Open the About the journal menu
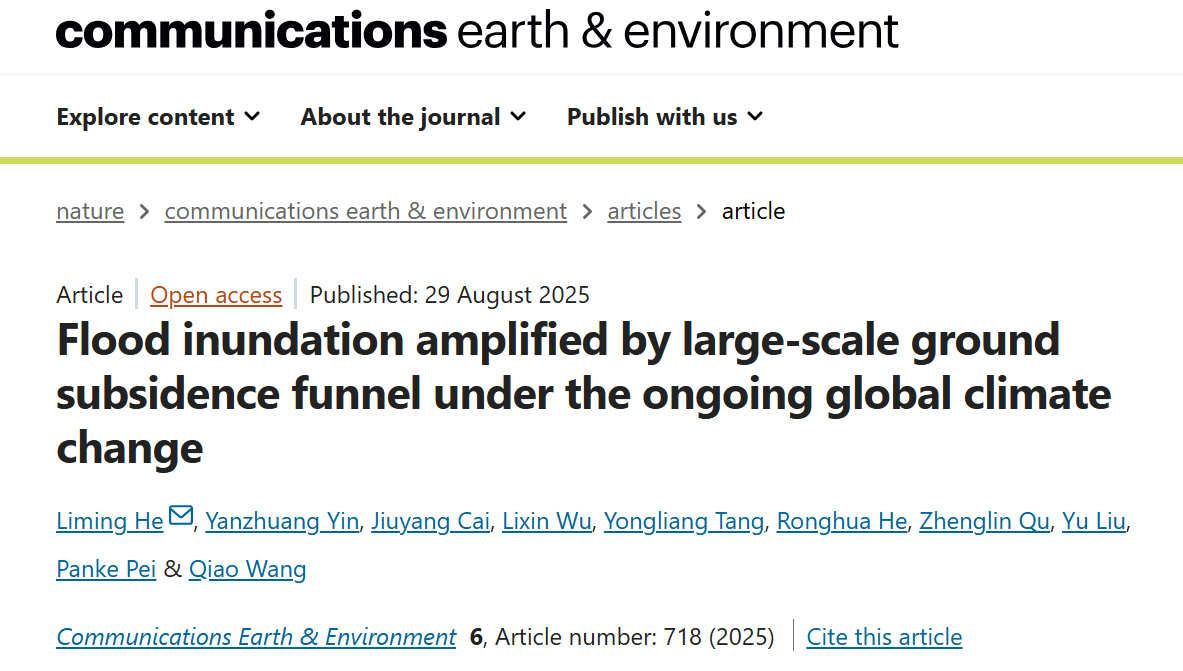Image resolution: width=1183 pixels, height=671 pixels. pos(413,117)
